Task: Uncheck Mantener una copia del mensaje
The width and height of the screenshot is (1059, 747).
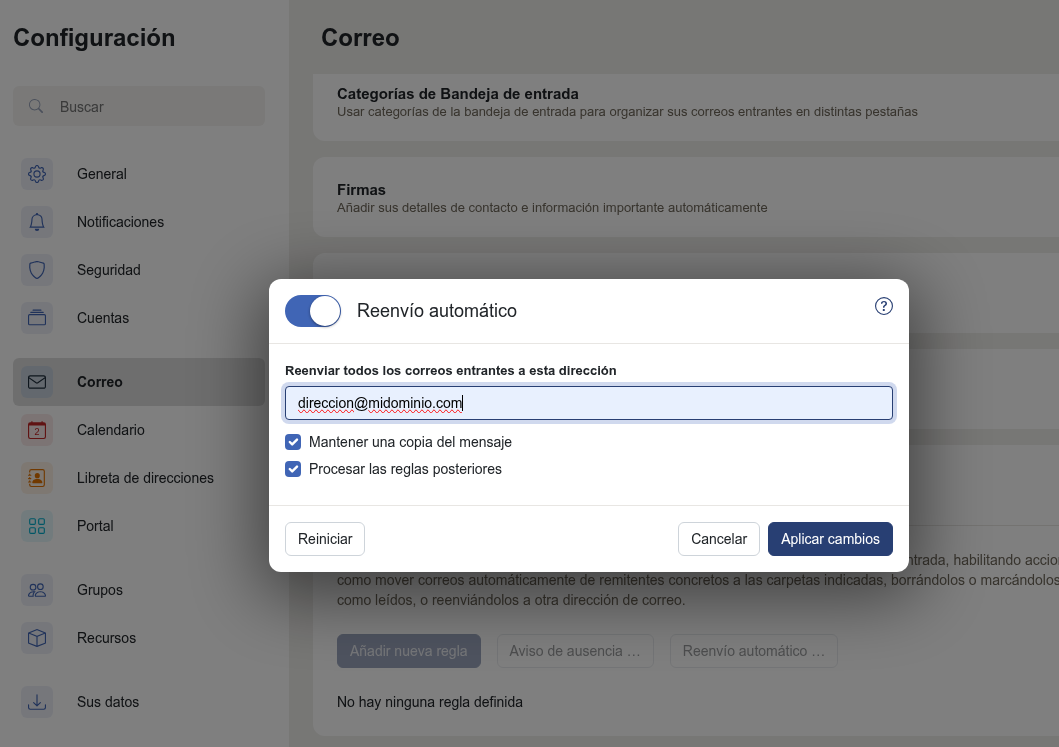Action: click(x=293, y=442)
